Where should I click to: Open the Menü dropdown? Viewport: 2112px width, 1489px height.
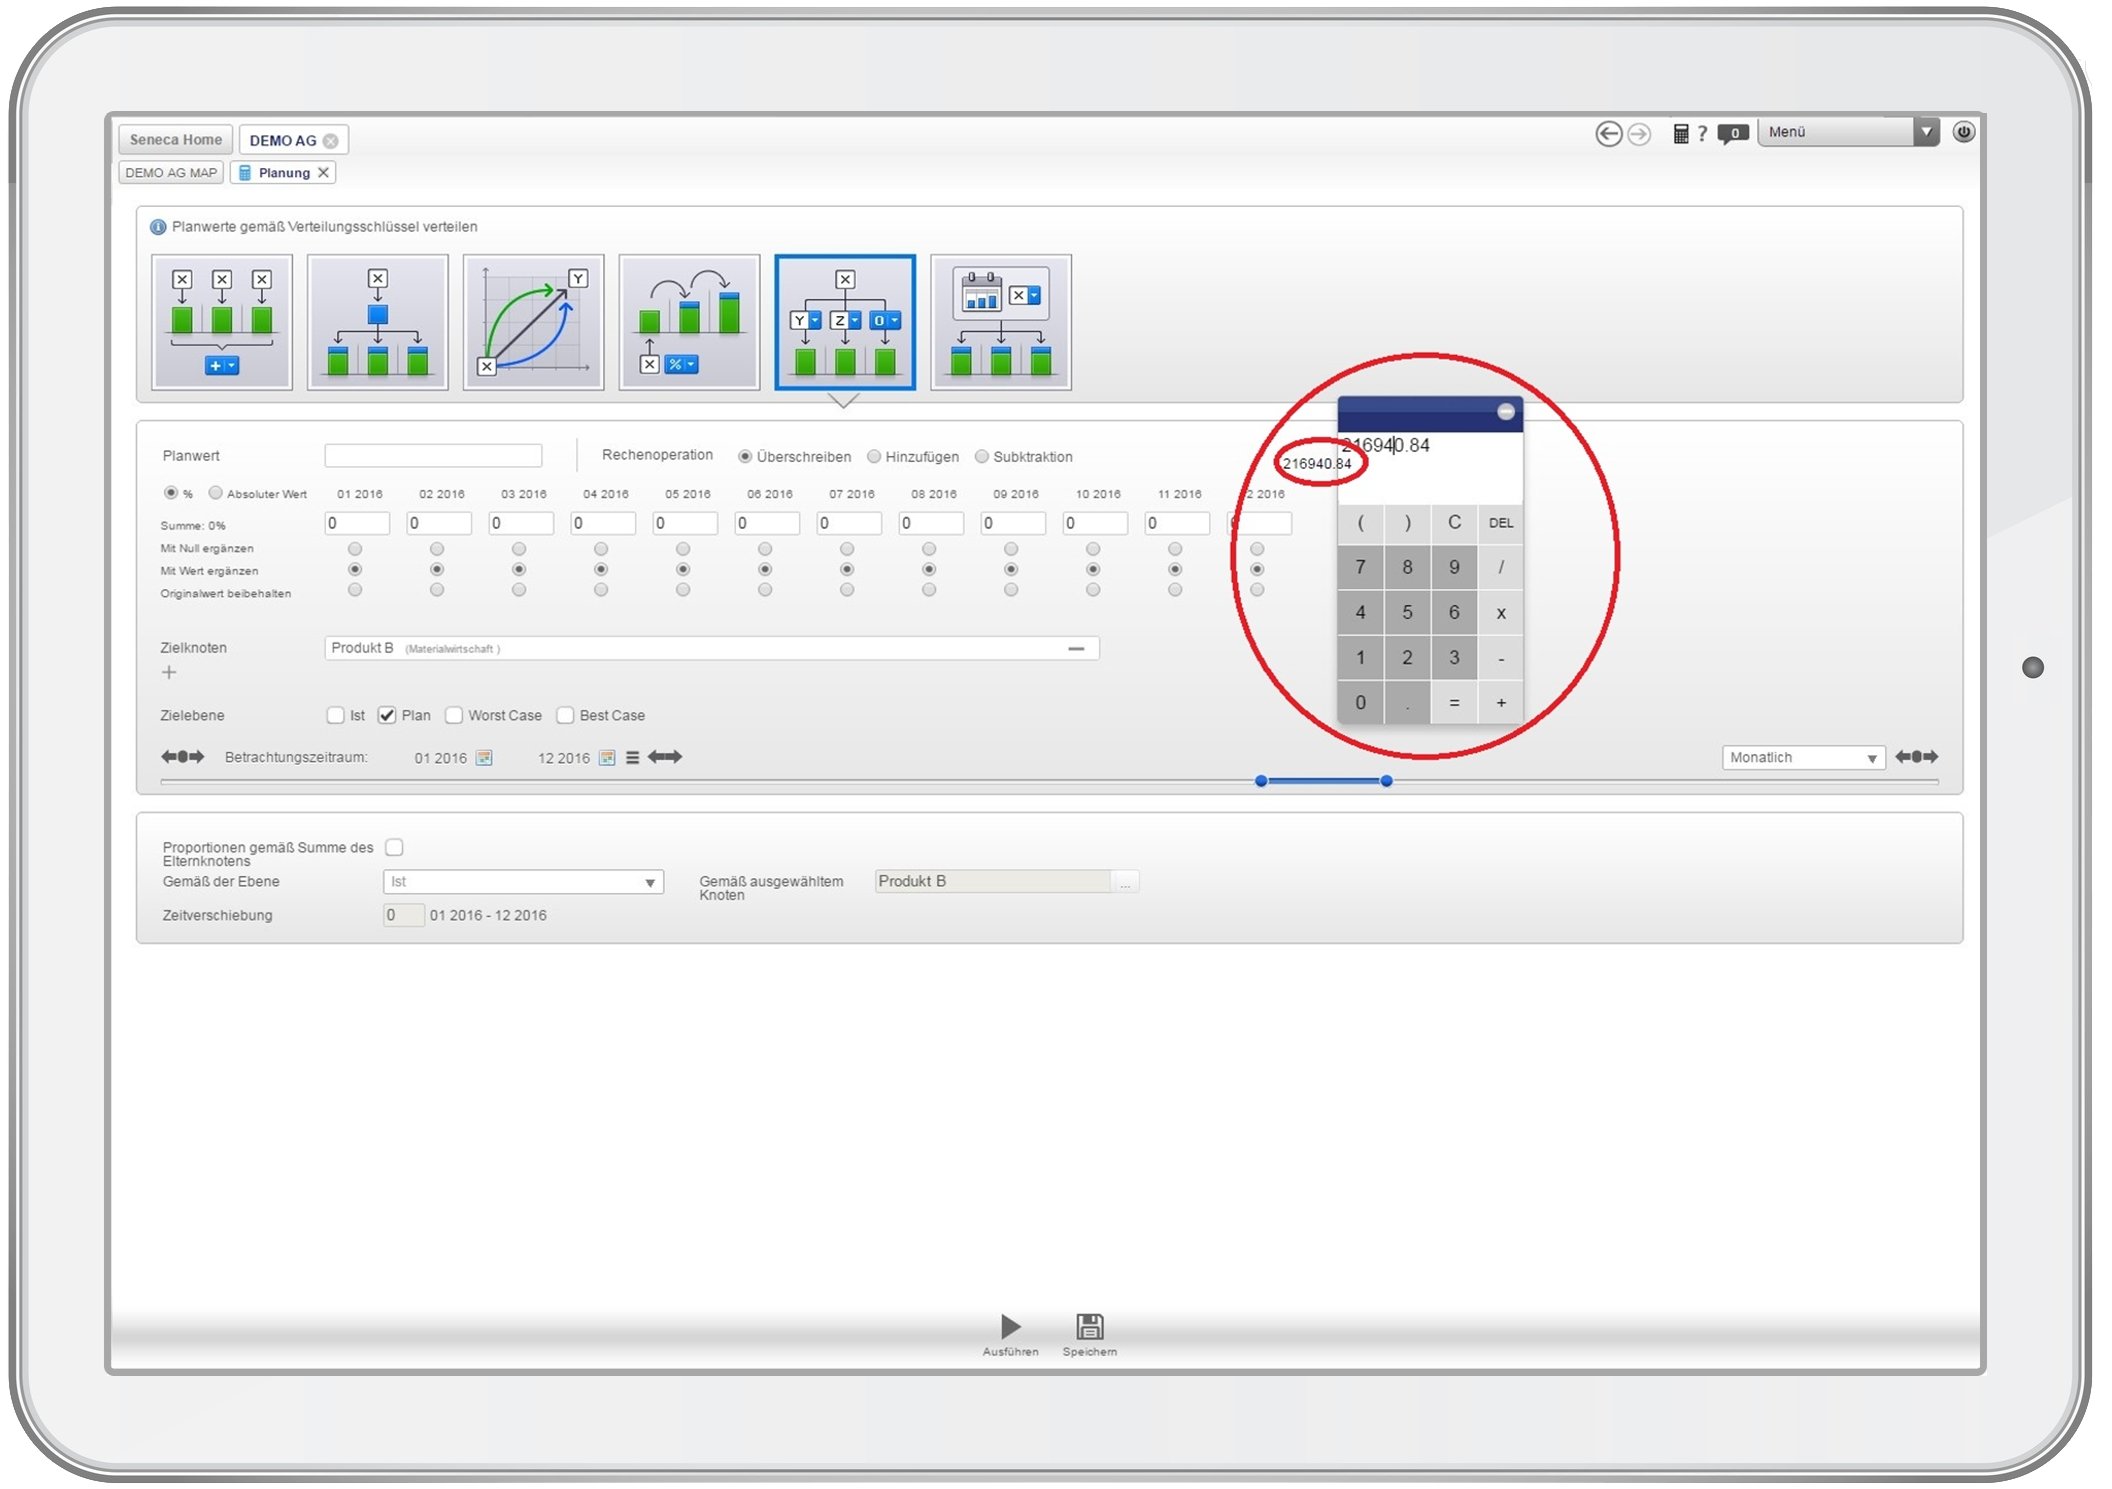(x=1926, y=132)
